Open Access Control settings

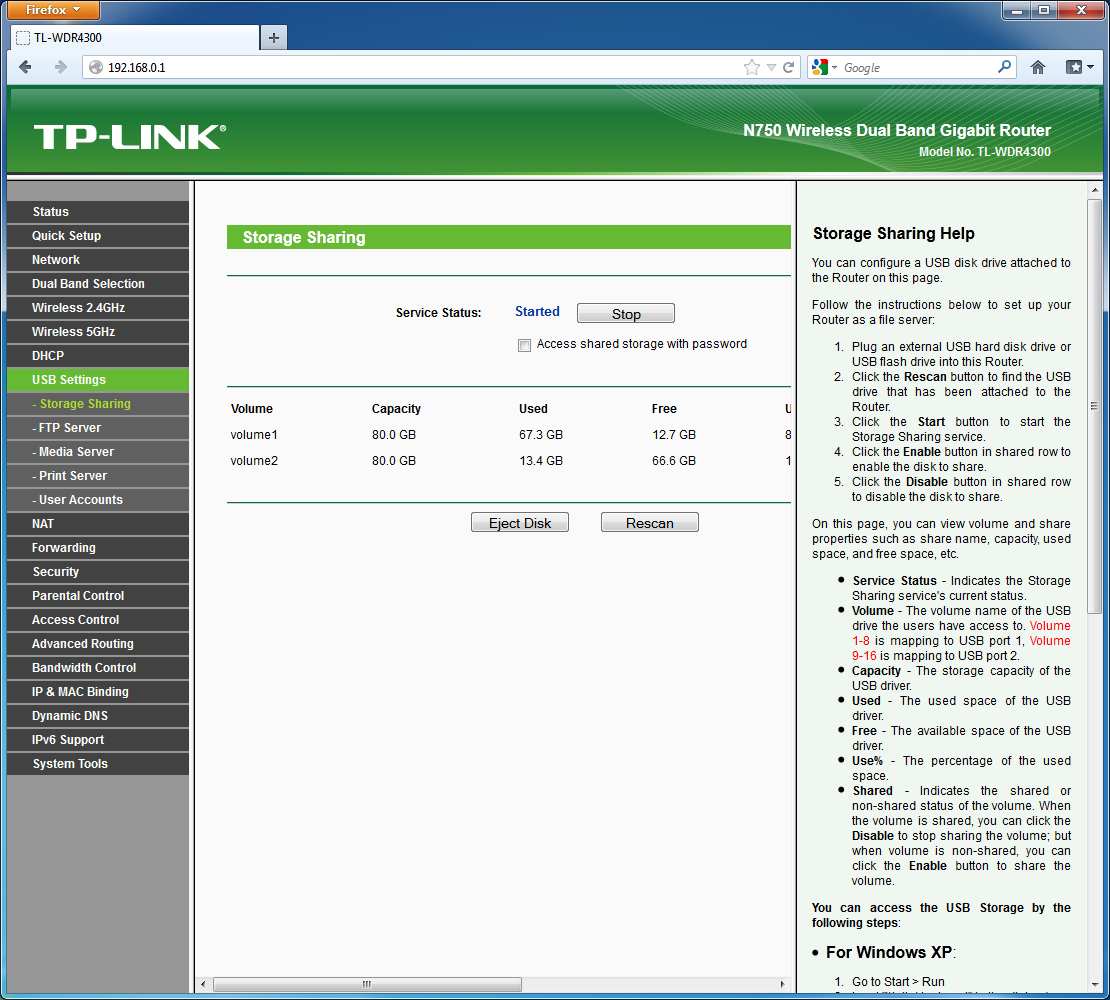(x=98, y=621)
